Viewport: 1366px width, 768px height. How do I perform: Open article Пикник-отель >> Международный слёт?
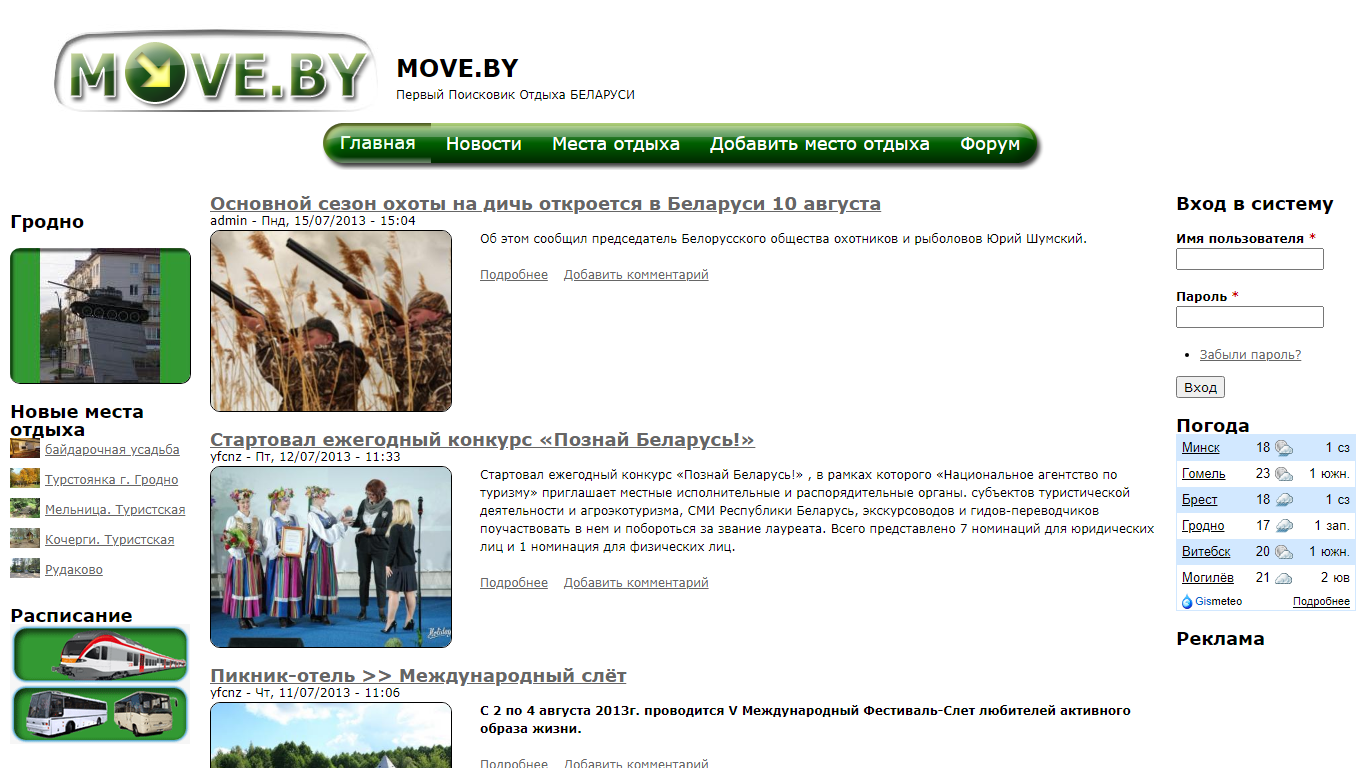(418, 676)
